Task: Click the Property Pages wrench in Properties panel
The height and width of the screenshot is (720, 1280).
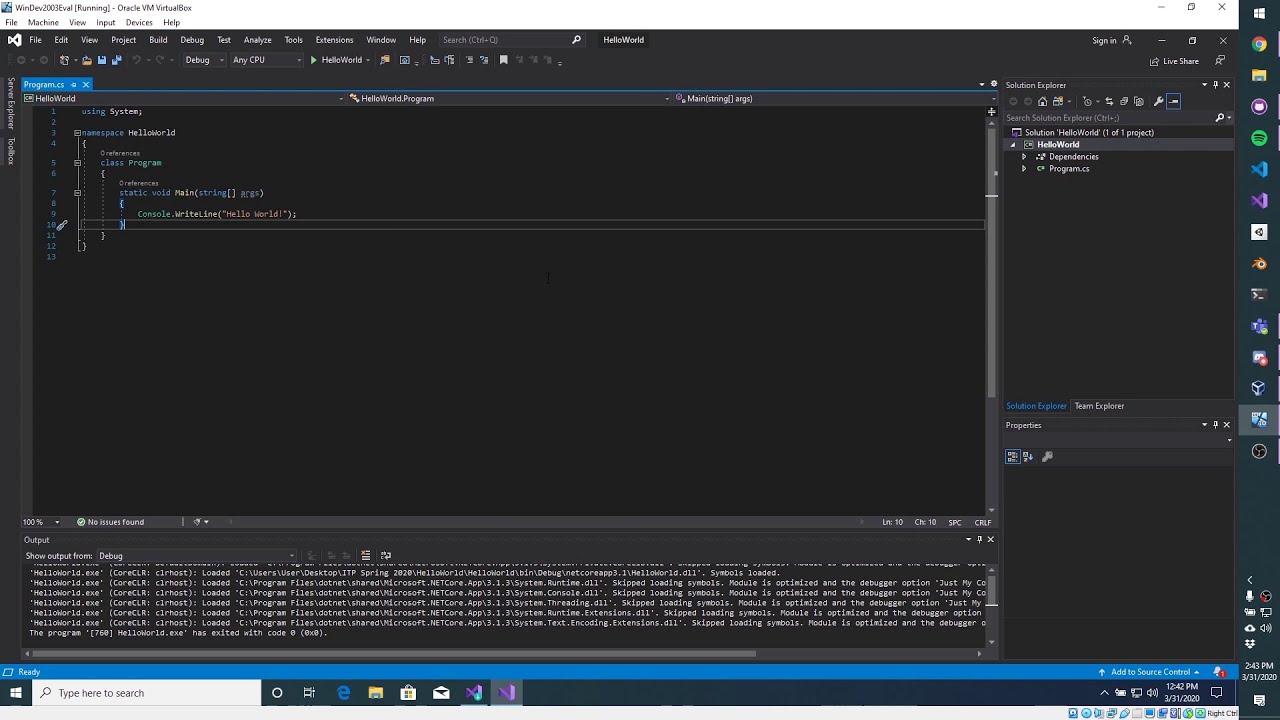Action: tap(1047, 457)
